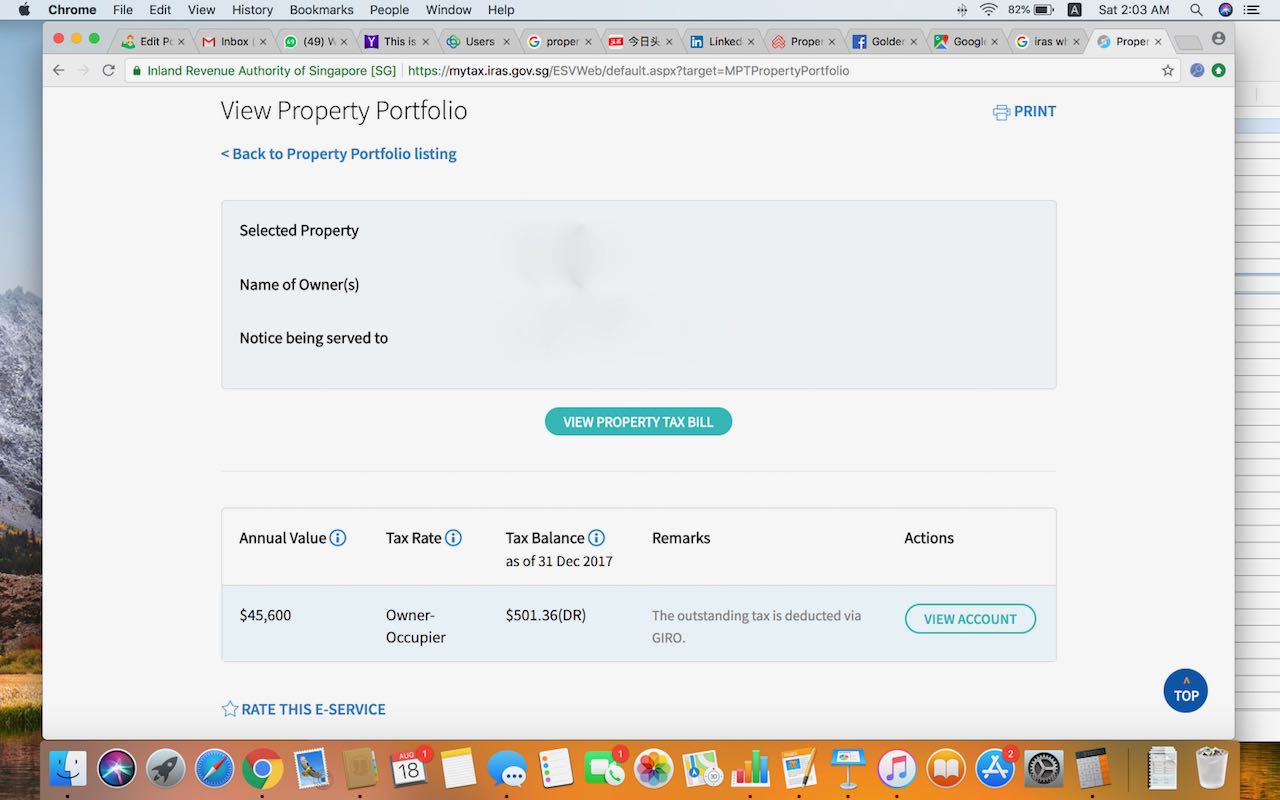Click VIEW PROPERTY TAX BILL
1280x800 pixels.
point(638,421)
